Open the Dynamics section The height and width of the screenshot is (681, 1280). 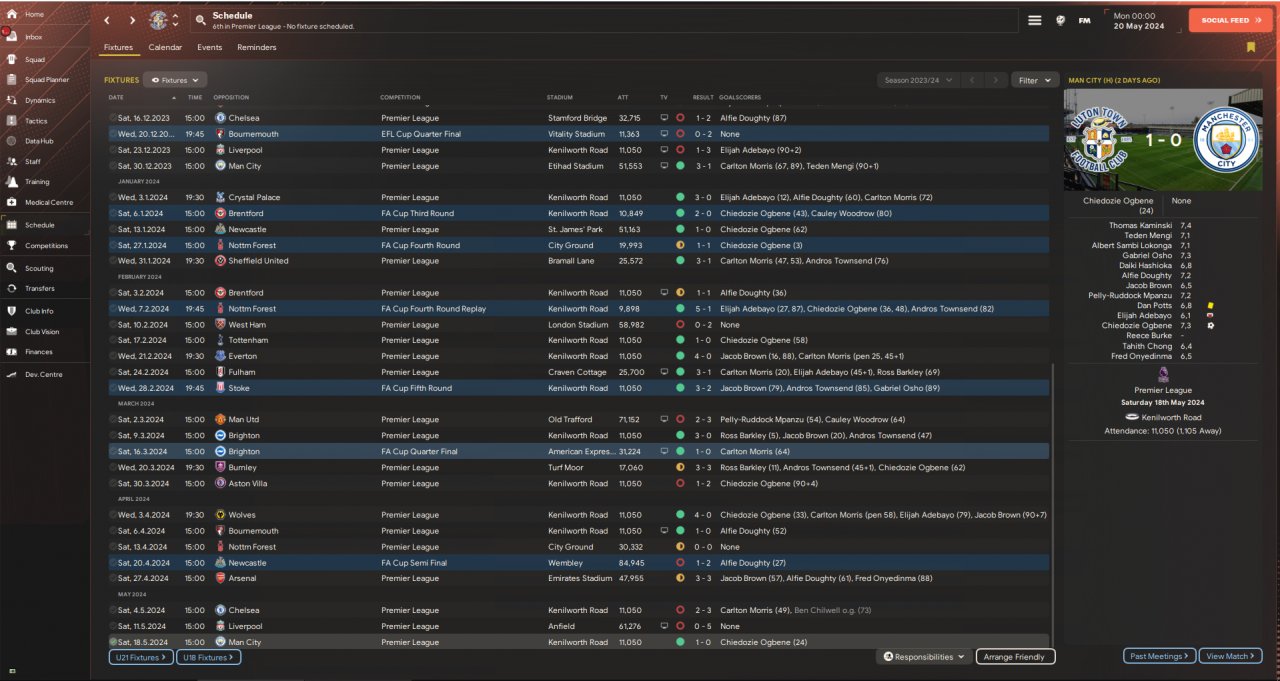click(40, 100)
